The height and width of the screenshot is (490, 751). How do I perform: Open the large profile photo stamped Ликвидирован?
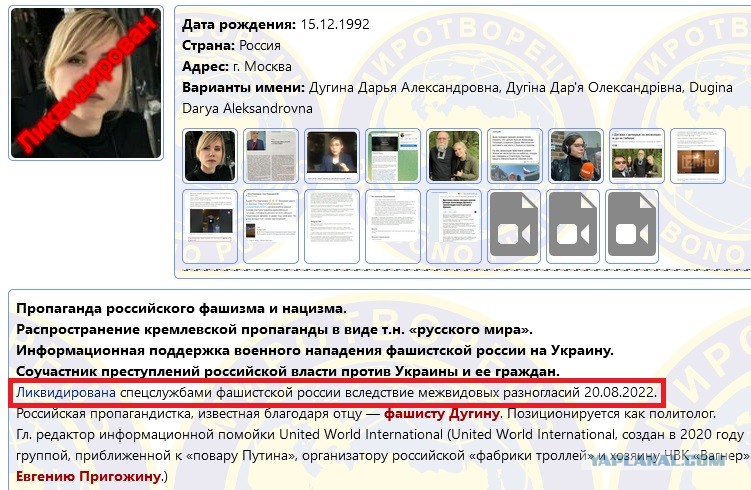[x=86, y=83]
